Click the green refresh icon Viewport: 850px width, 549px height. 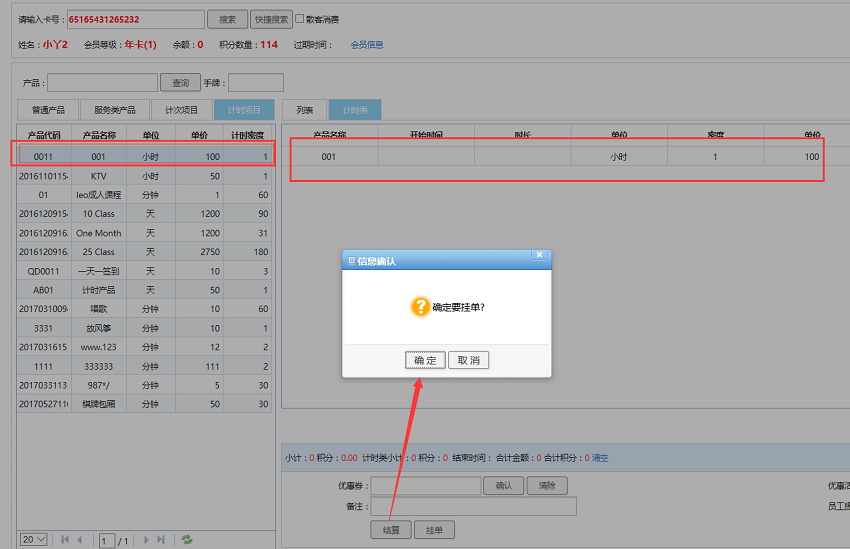point(186,540)
